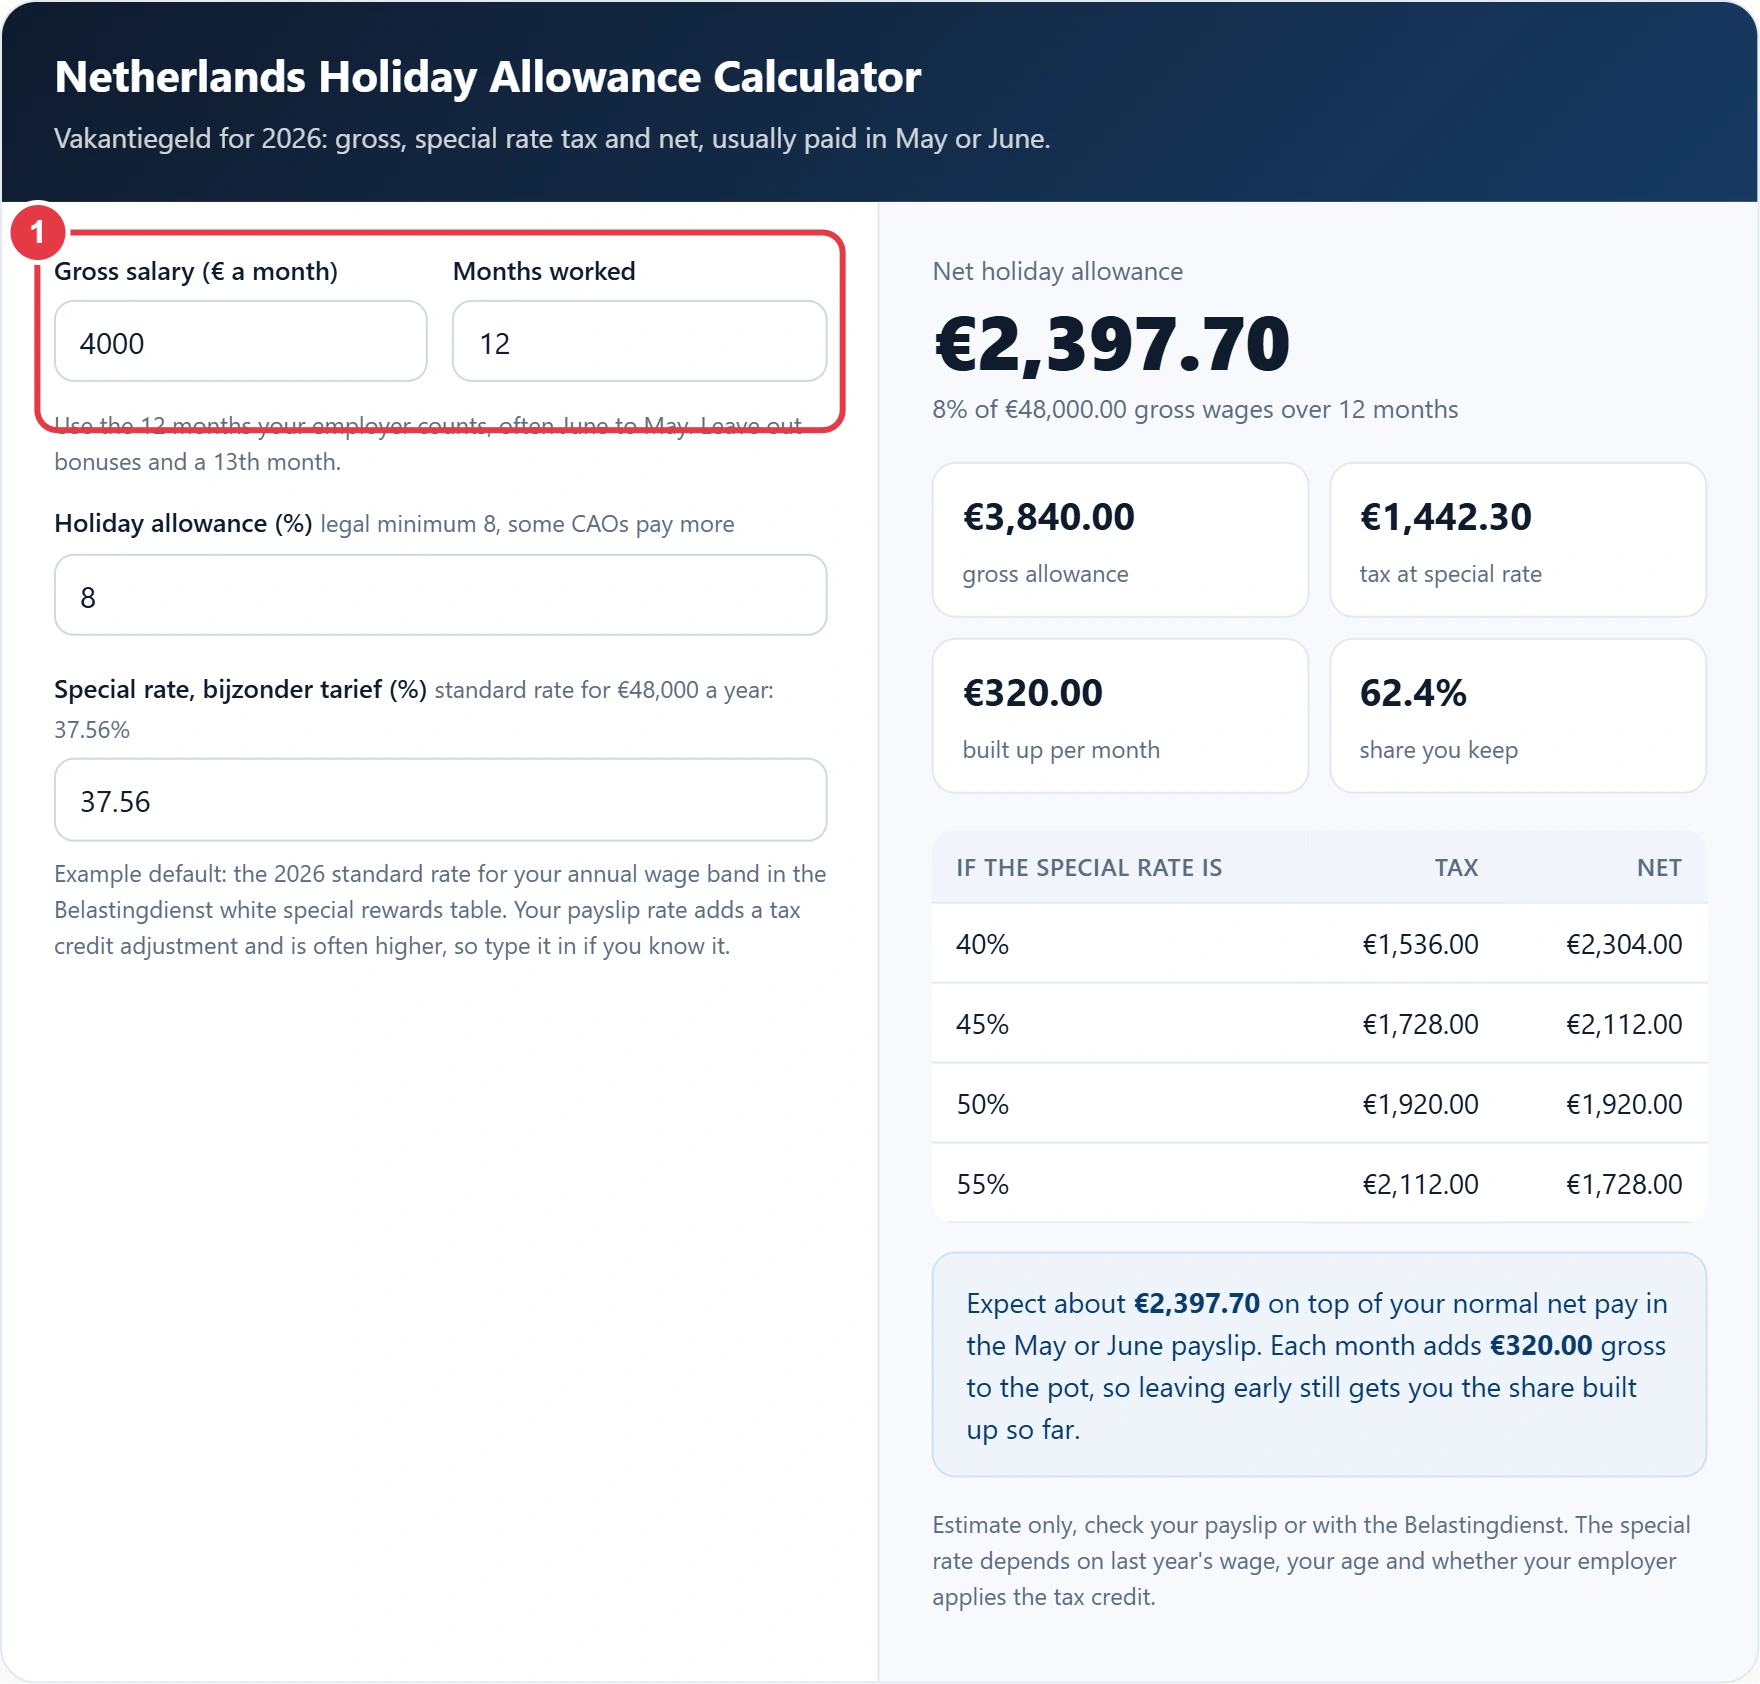
Task: Click the Gross salary input field
Action: click(x=241, y=342)
